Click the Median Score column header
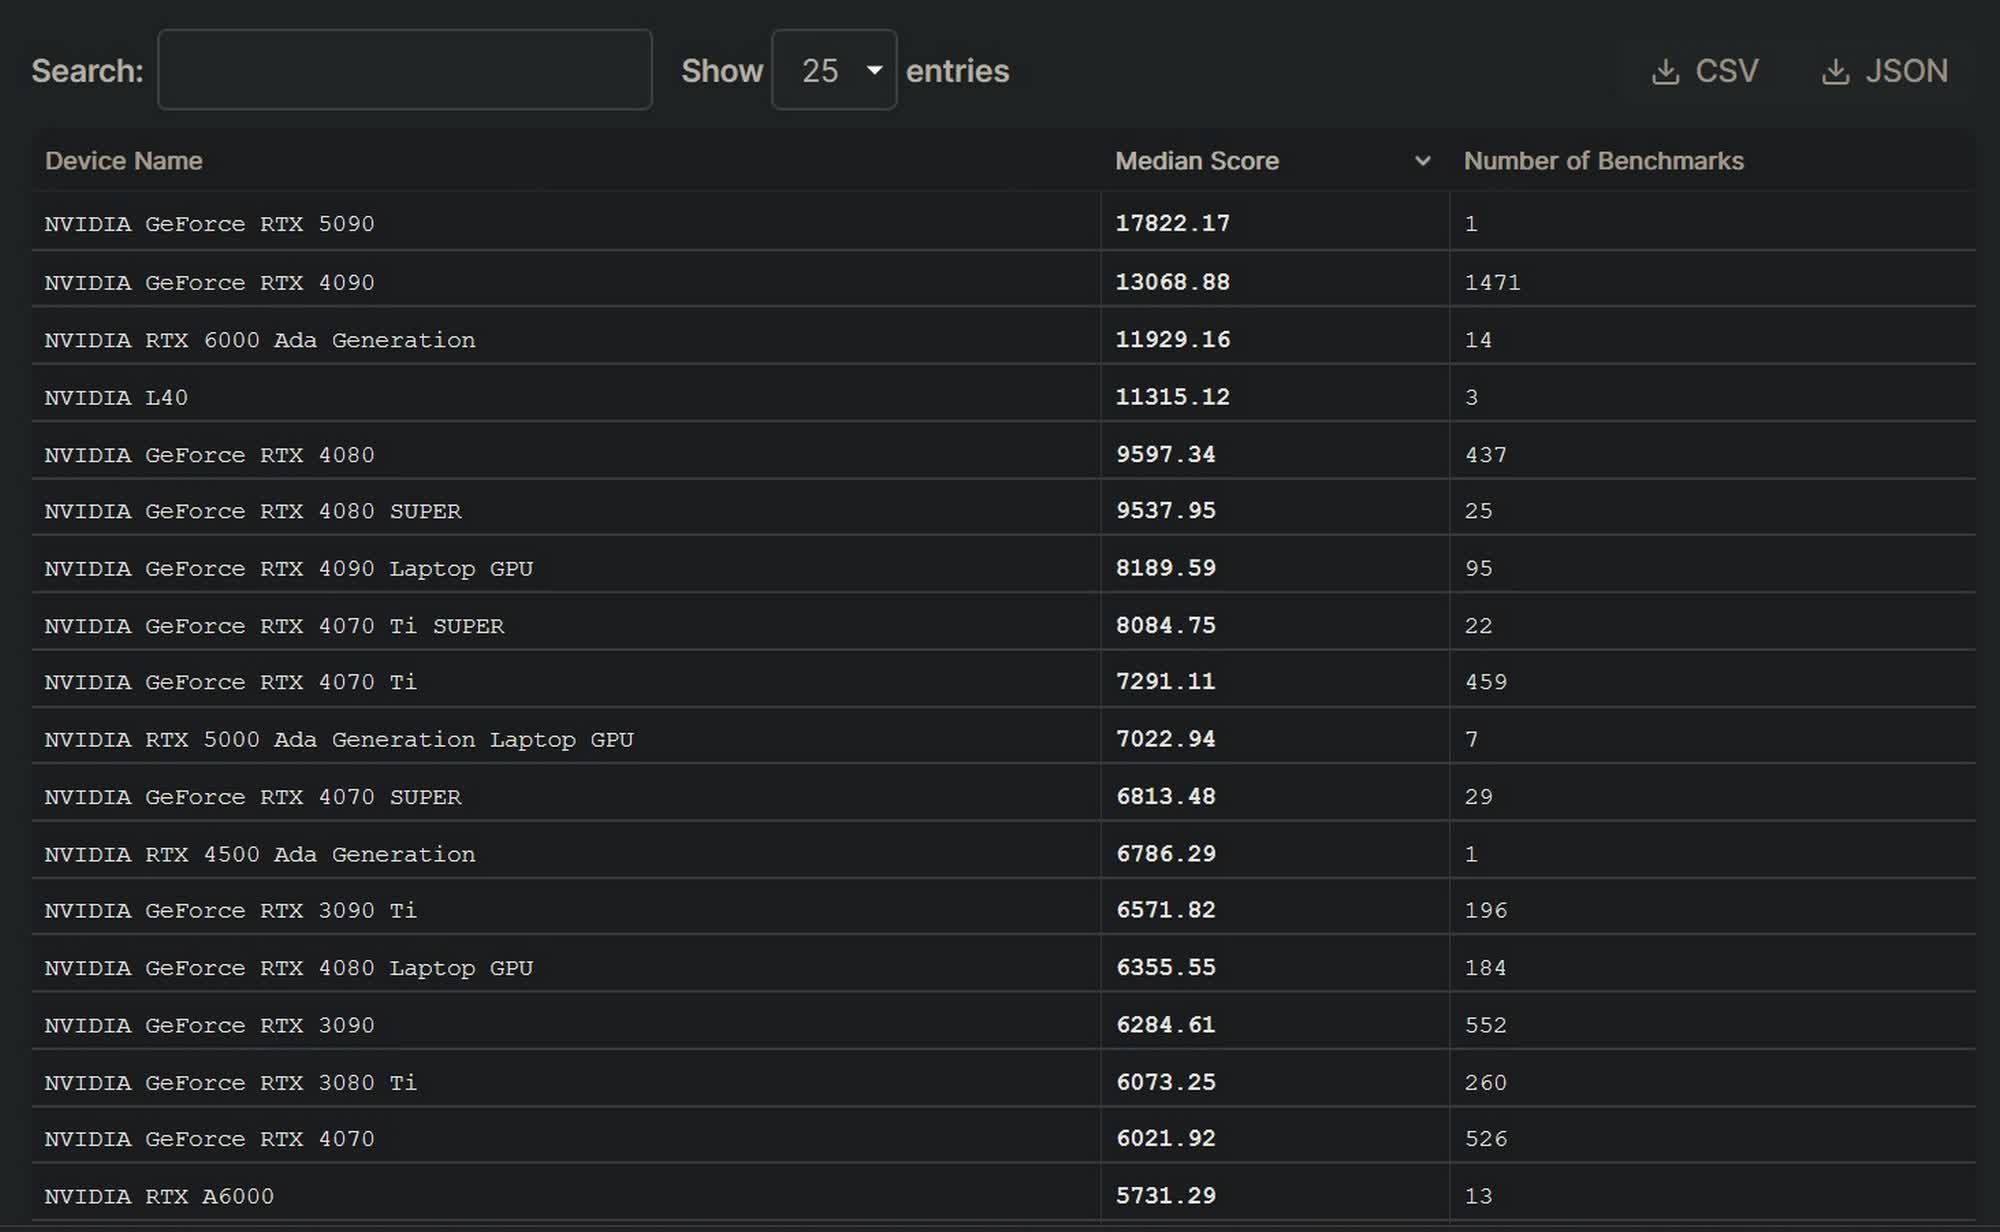Screen dimensions: 2000x1232 pyautogui.click(x=1197, y=161)
